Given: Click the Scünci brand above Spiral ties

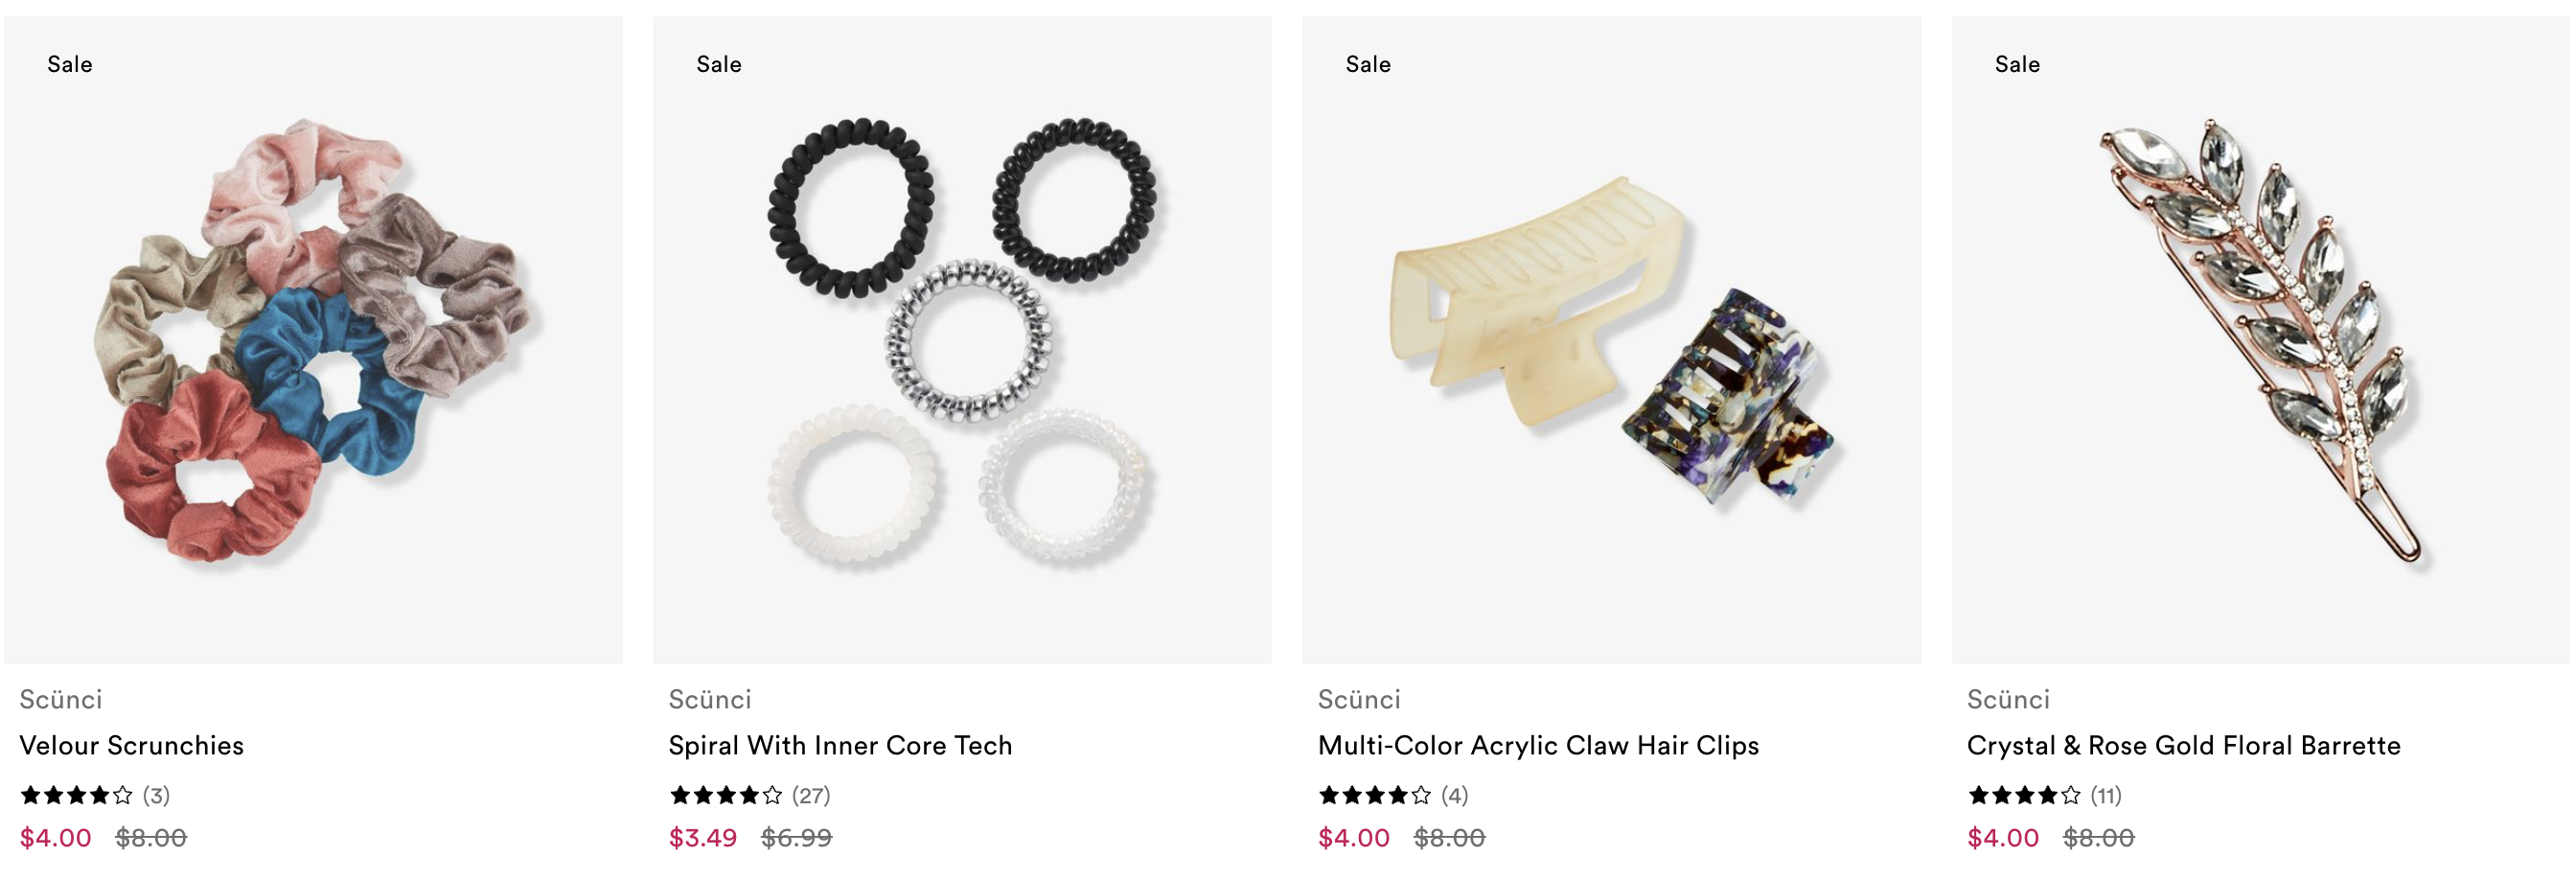Looking at the screenshot, I should (710, 700).
